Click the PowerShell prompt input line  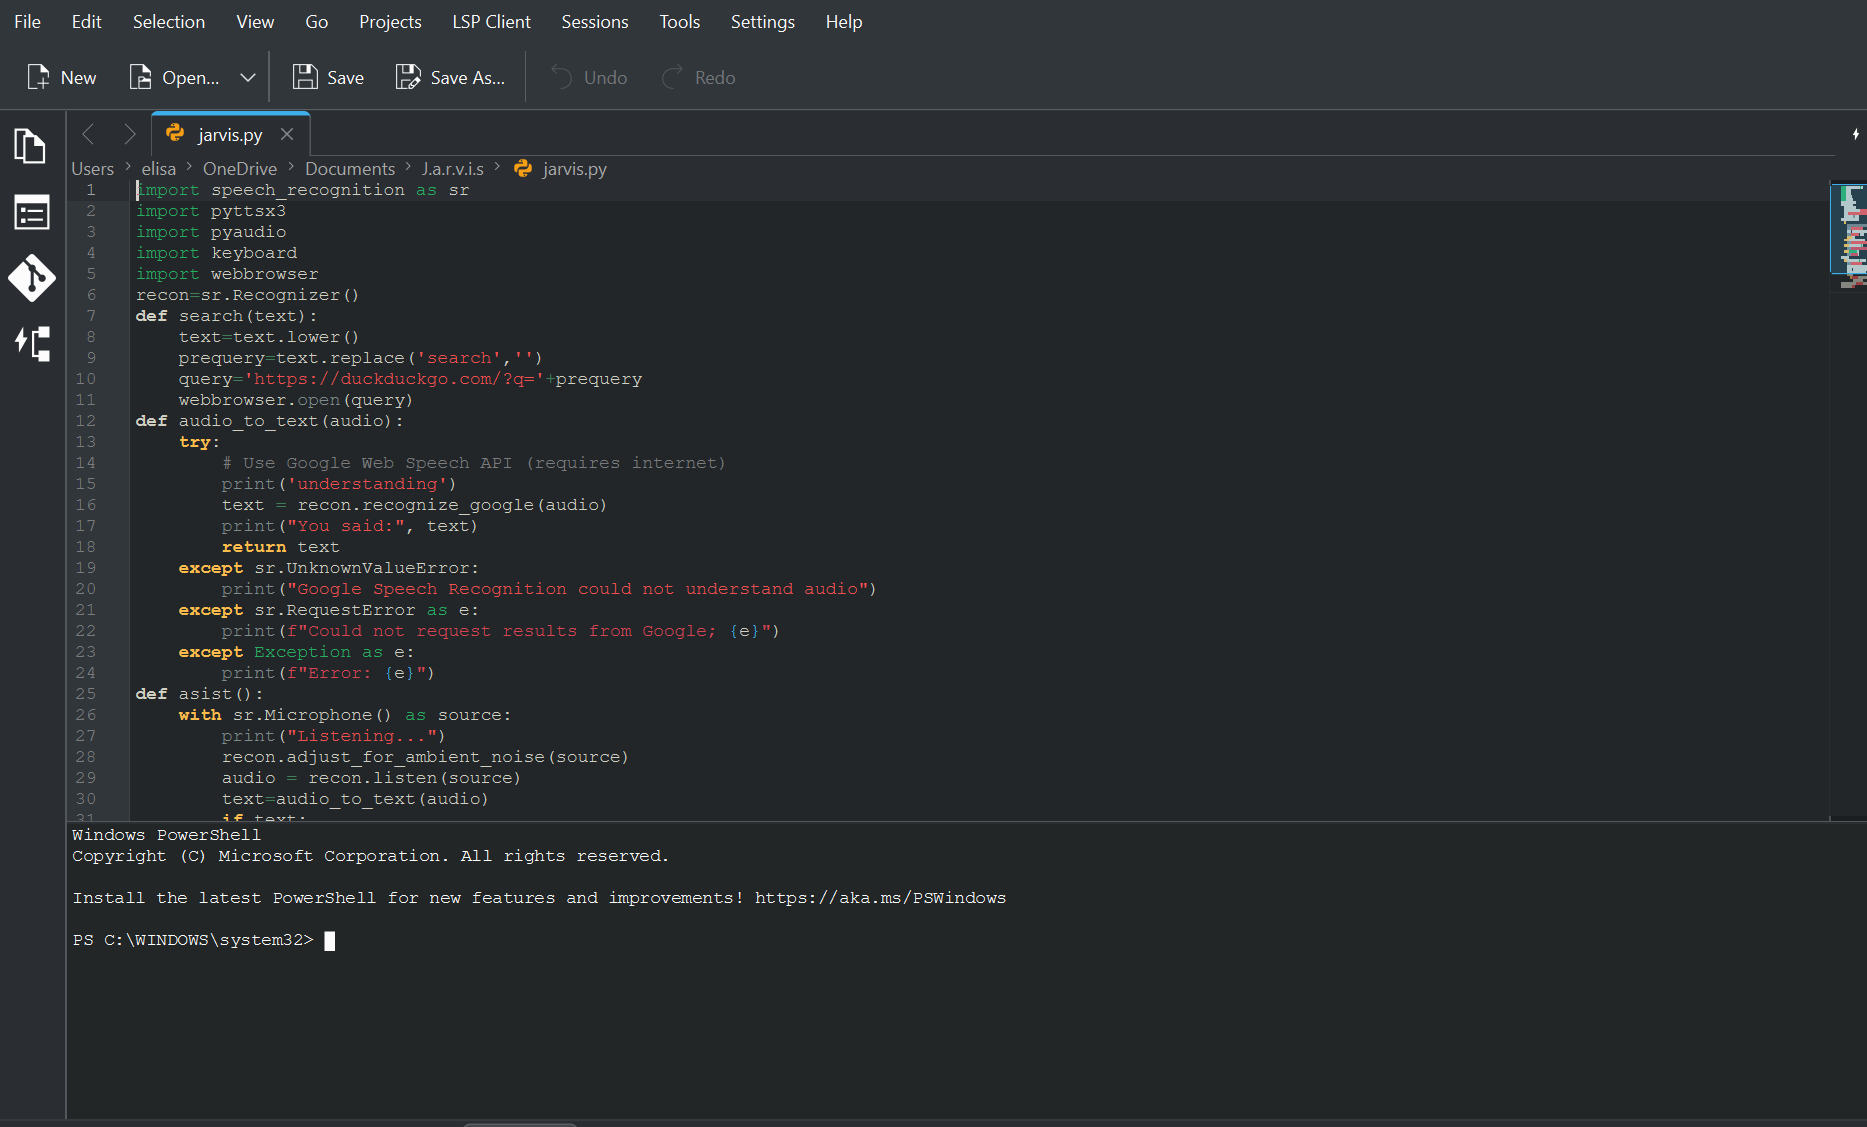(203, 940)
